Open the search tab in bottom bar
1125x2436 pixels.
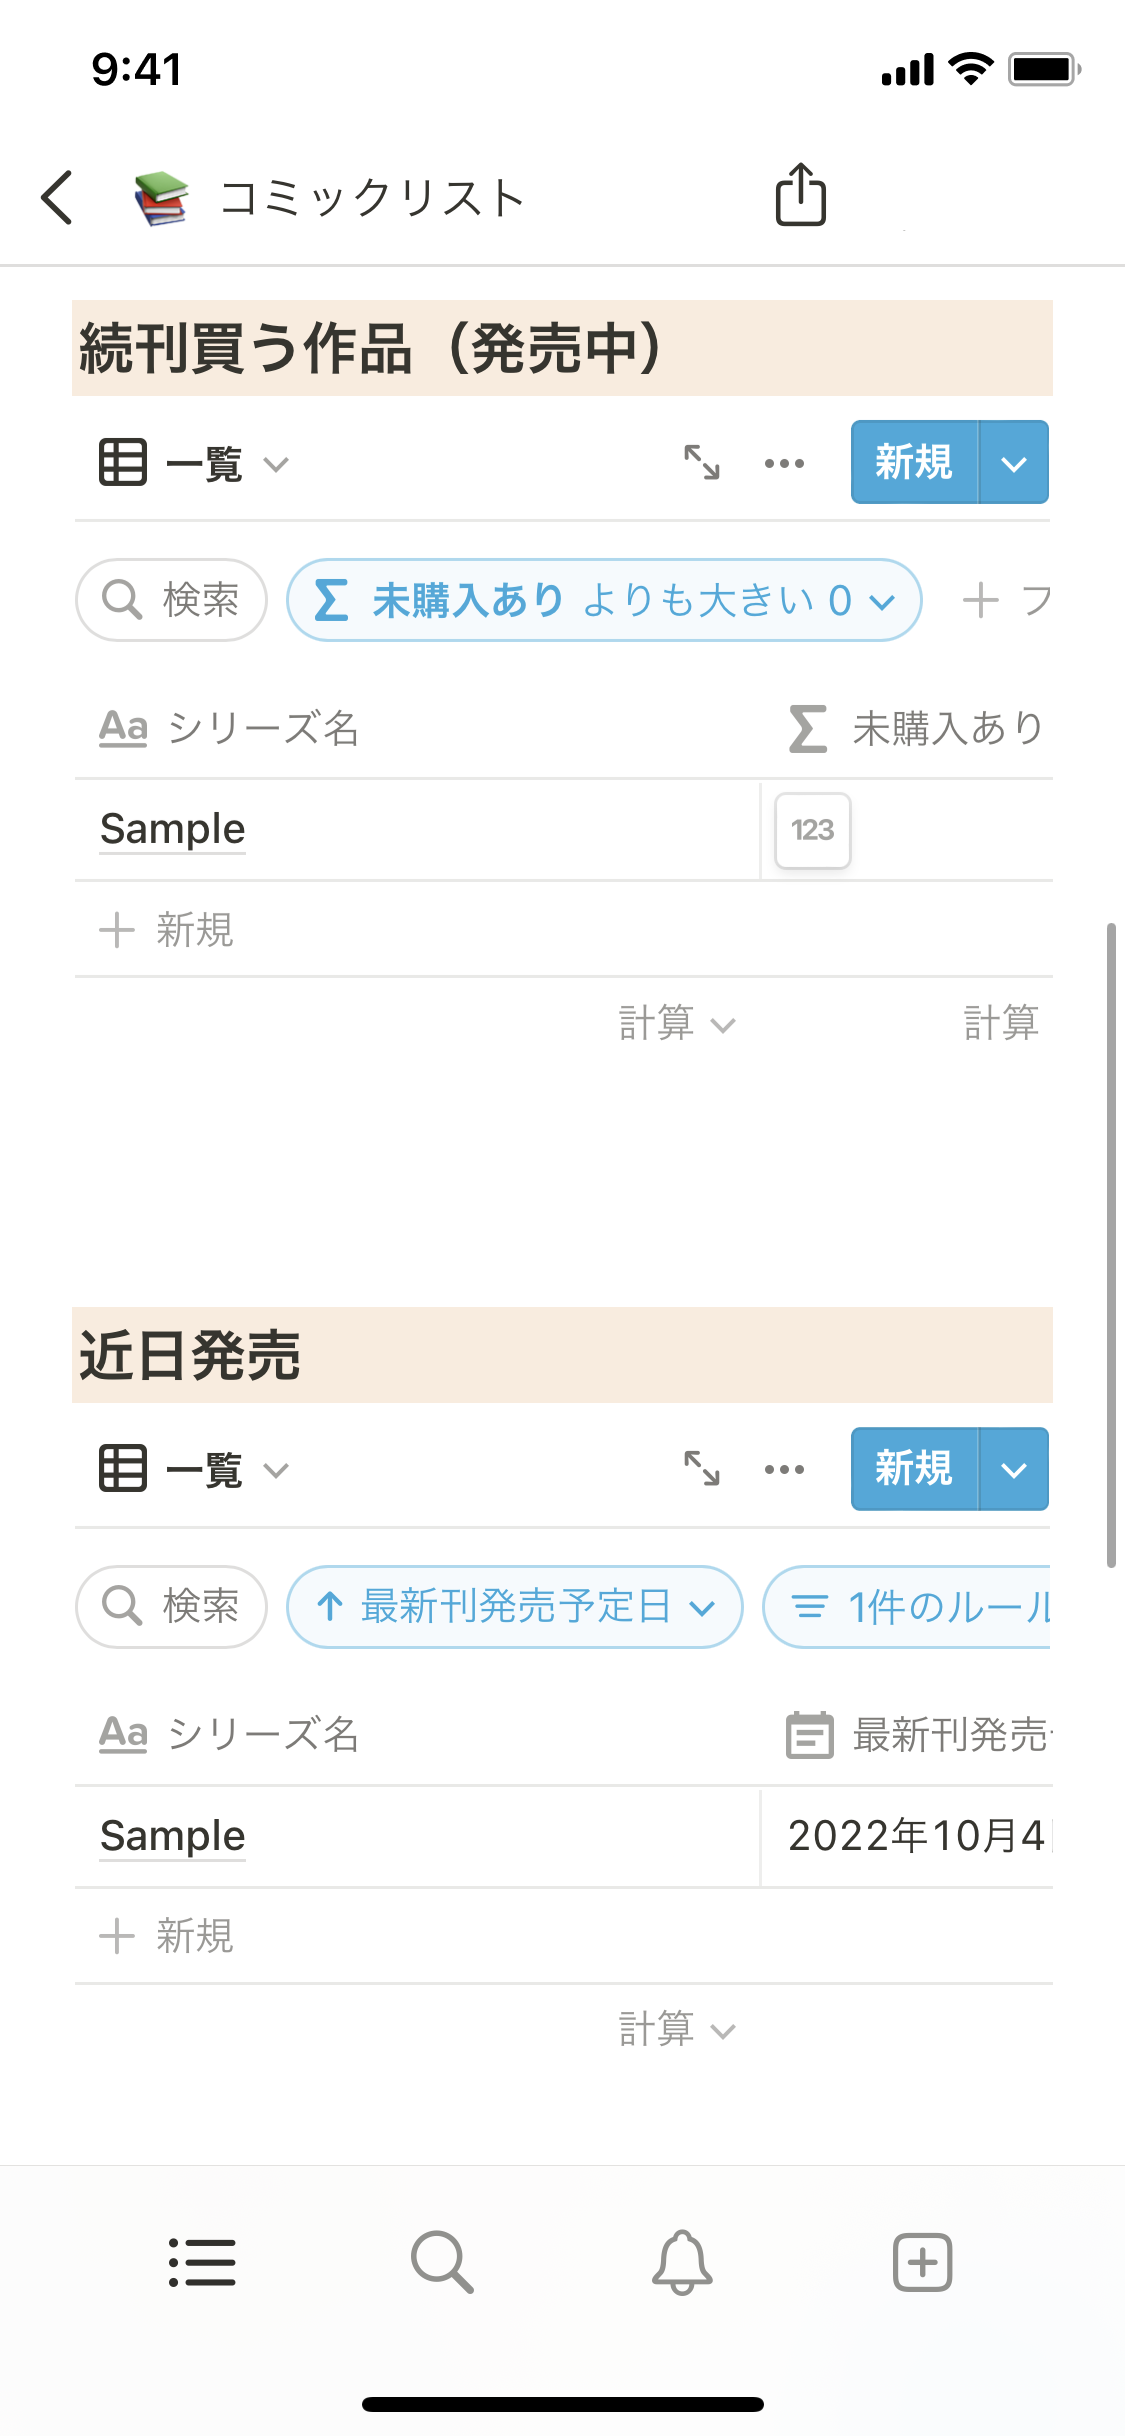coord(442,2262)
